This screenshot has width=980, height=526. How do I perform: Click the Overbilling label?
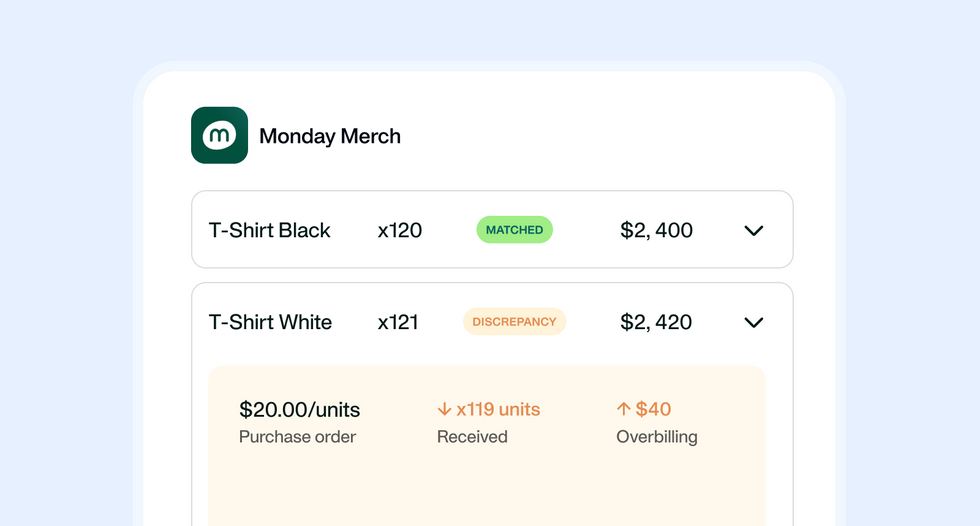[657, 437]
